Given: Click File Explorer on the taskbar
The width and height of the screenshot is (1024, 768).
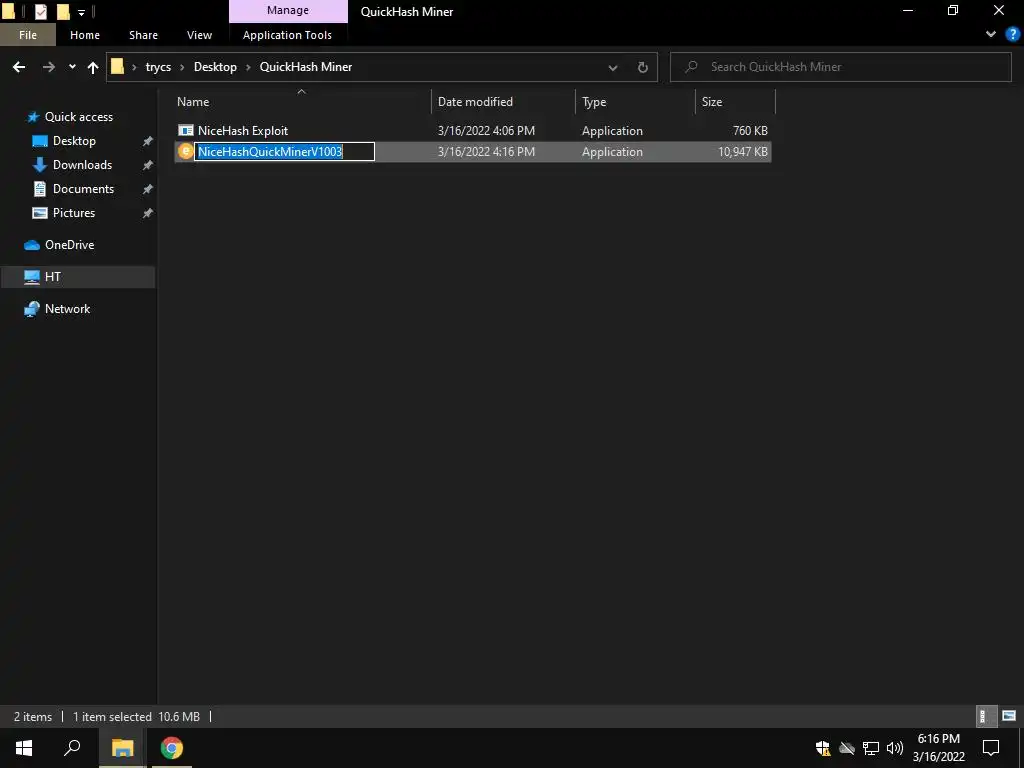Looking at the screenshot, I should click(122, 748).
